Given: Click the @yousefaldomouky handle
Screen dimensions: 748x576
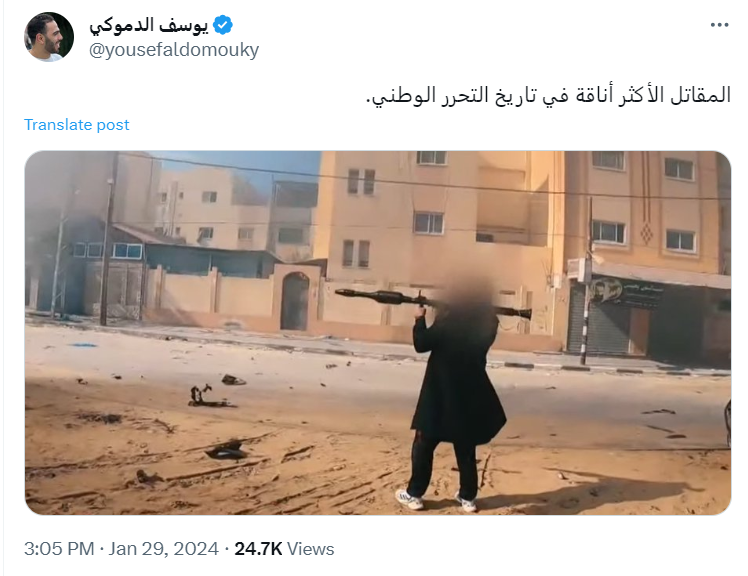Looking at the screenshot, I should coord(174,50).
